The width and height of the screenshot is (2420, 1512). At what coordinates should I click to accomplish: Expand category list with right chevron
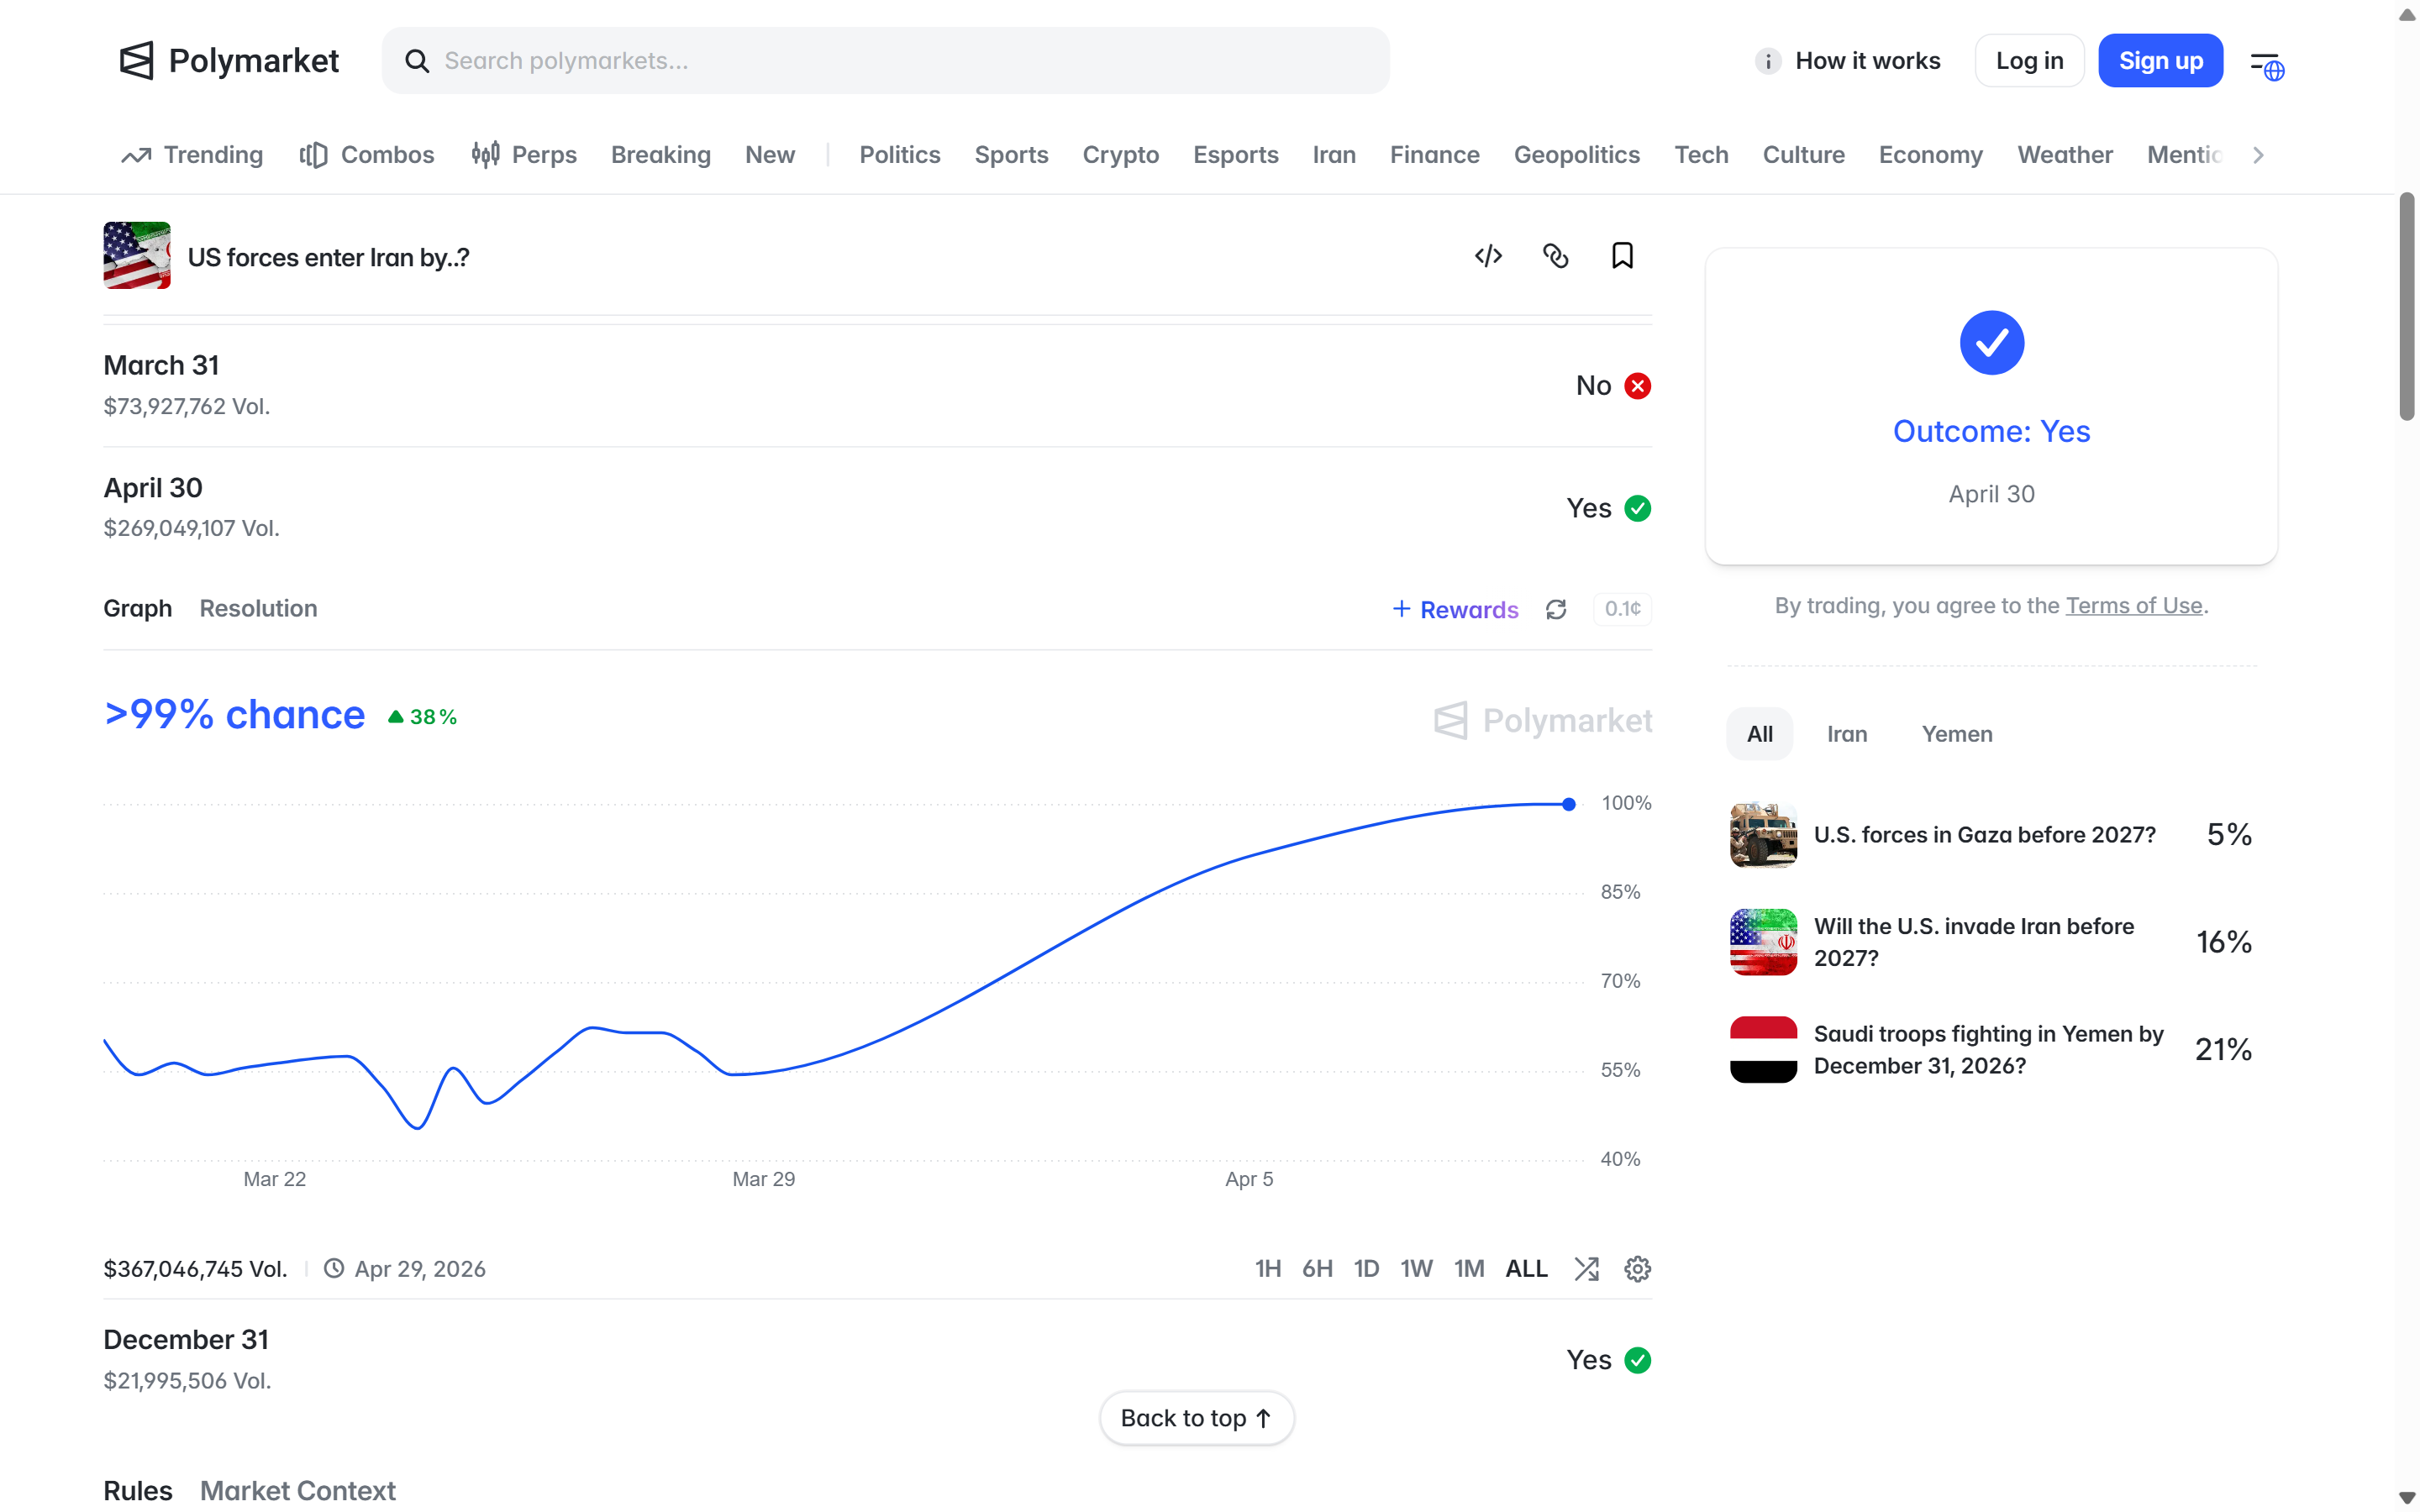[x=2258, y=155]
